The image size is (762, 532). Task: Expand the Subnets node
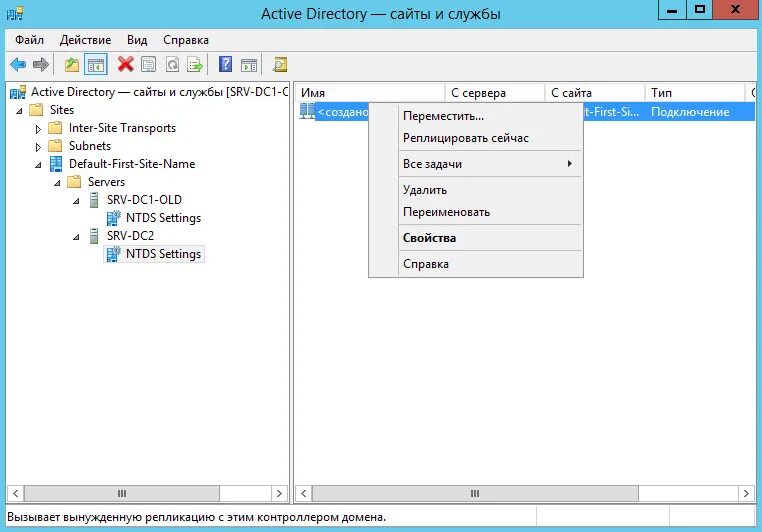pyautogui.click(x=38, y=147)
